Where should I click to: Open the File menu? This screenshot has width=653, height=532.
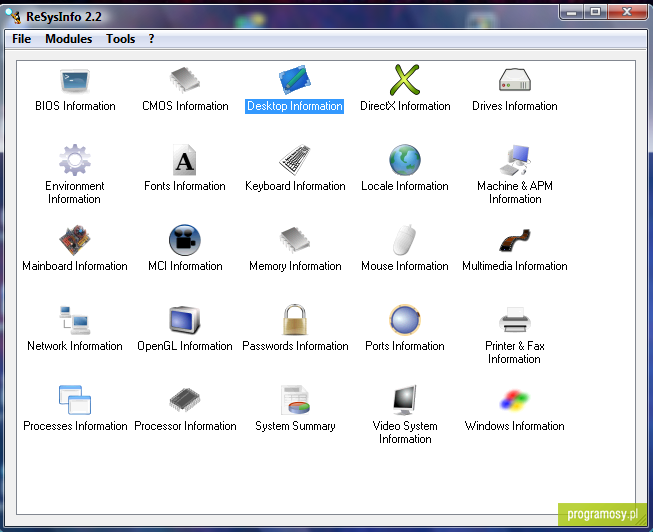(22, 39)
